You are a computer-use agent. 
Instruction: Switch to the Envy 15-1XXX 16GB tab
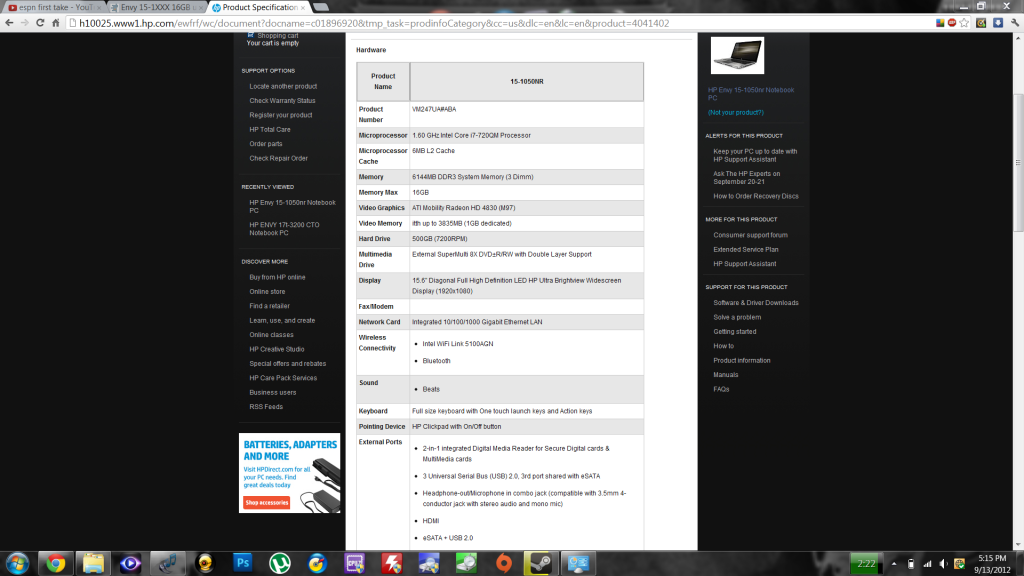(156, 7)
